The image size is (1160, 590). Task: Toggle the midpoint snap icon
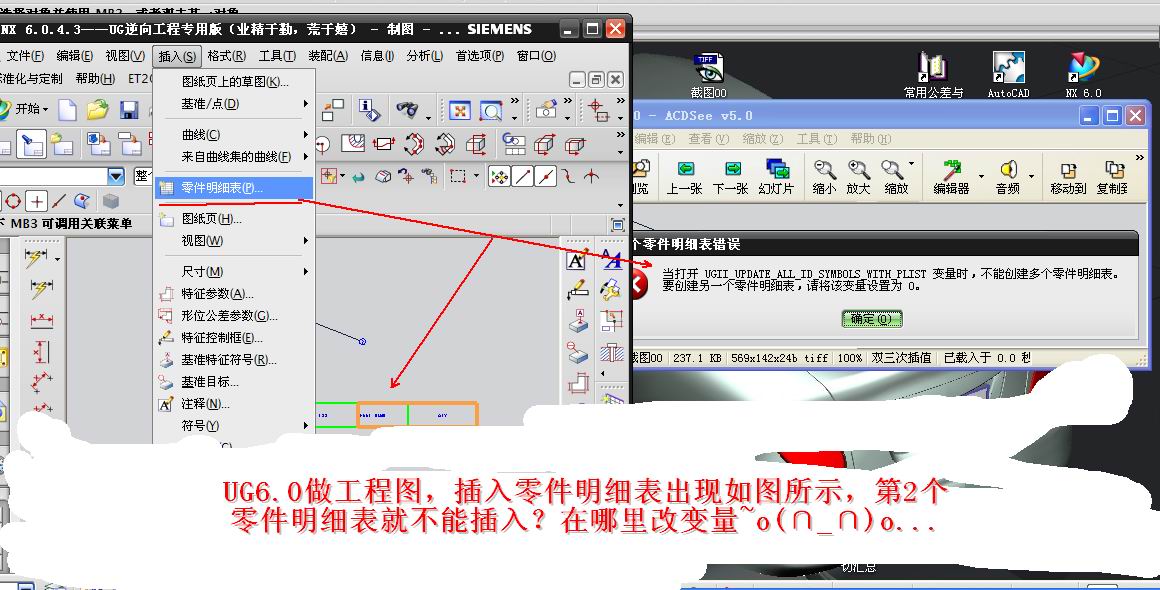pyautogui.click(x=546, y=177)
